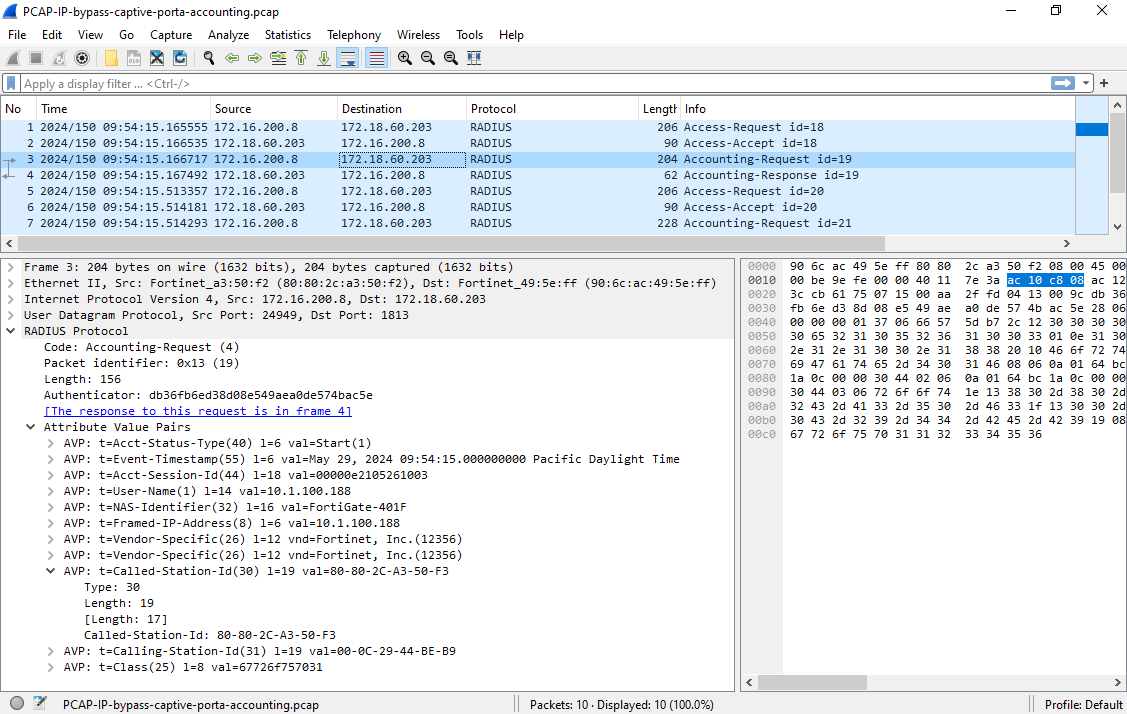Click the Stop capture icon
Viewport: 1127px width, 714px height.
coord(34,58)
